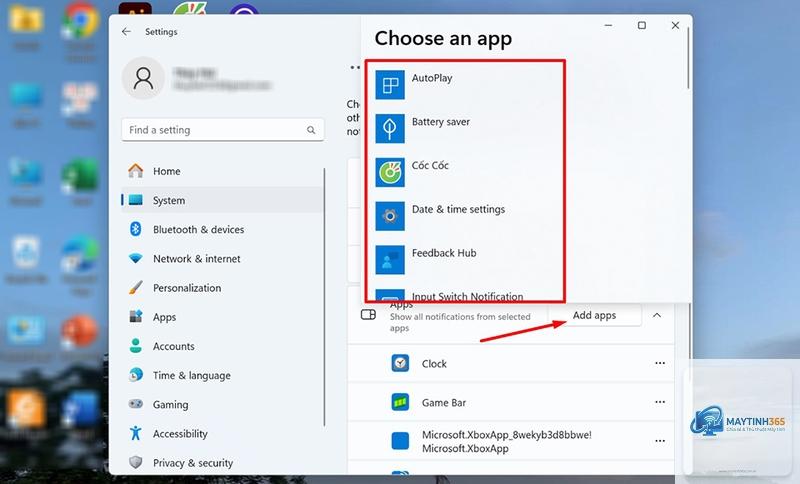Click the search magnifier in Find a setting

[311, 130]
